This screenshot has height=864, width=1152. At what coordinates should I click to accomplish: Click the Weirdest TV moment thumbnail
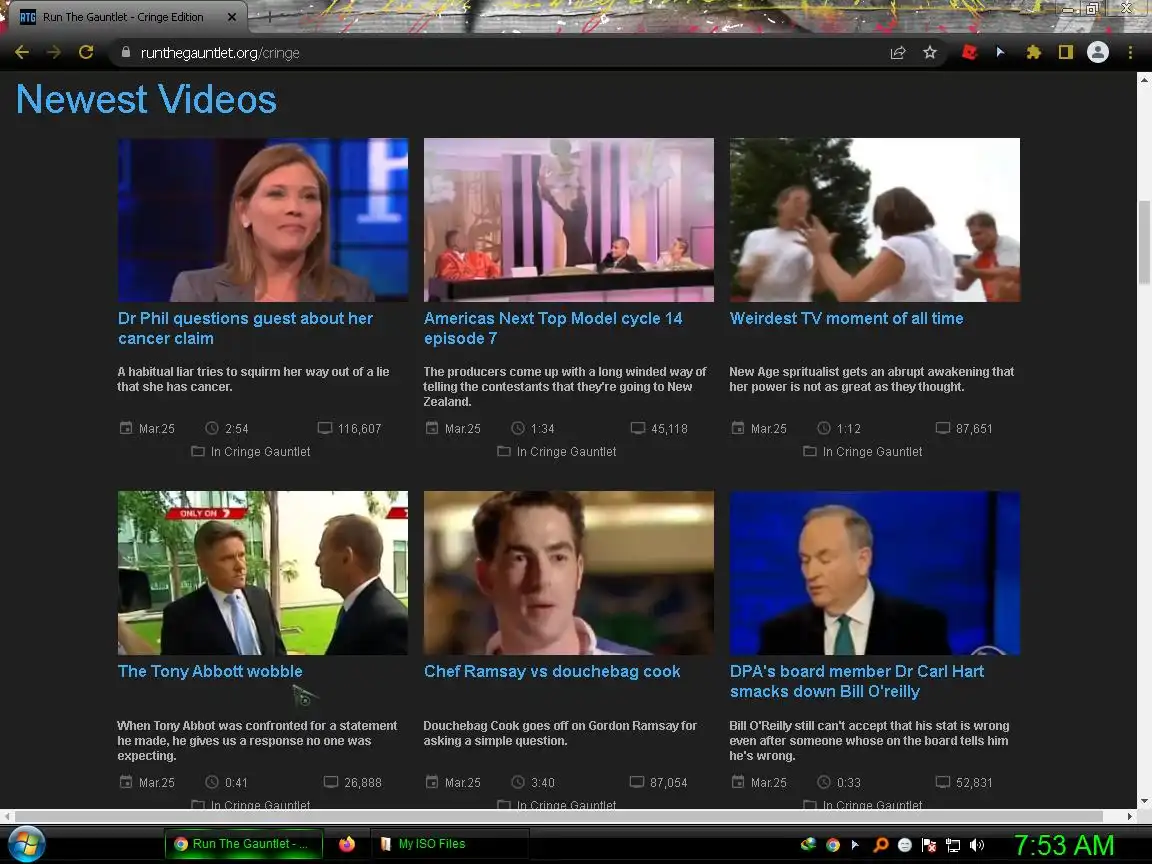tap(874, 220)
